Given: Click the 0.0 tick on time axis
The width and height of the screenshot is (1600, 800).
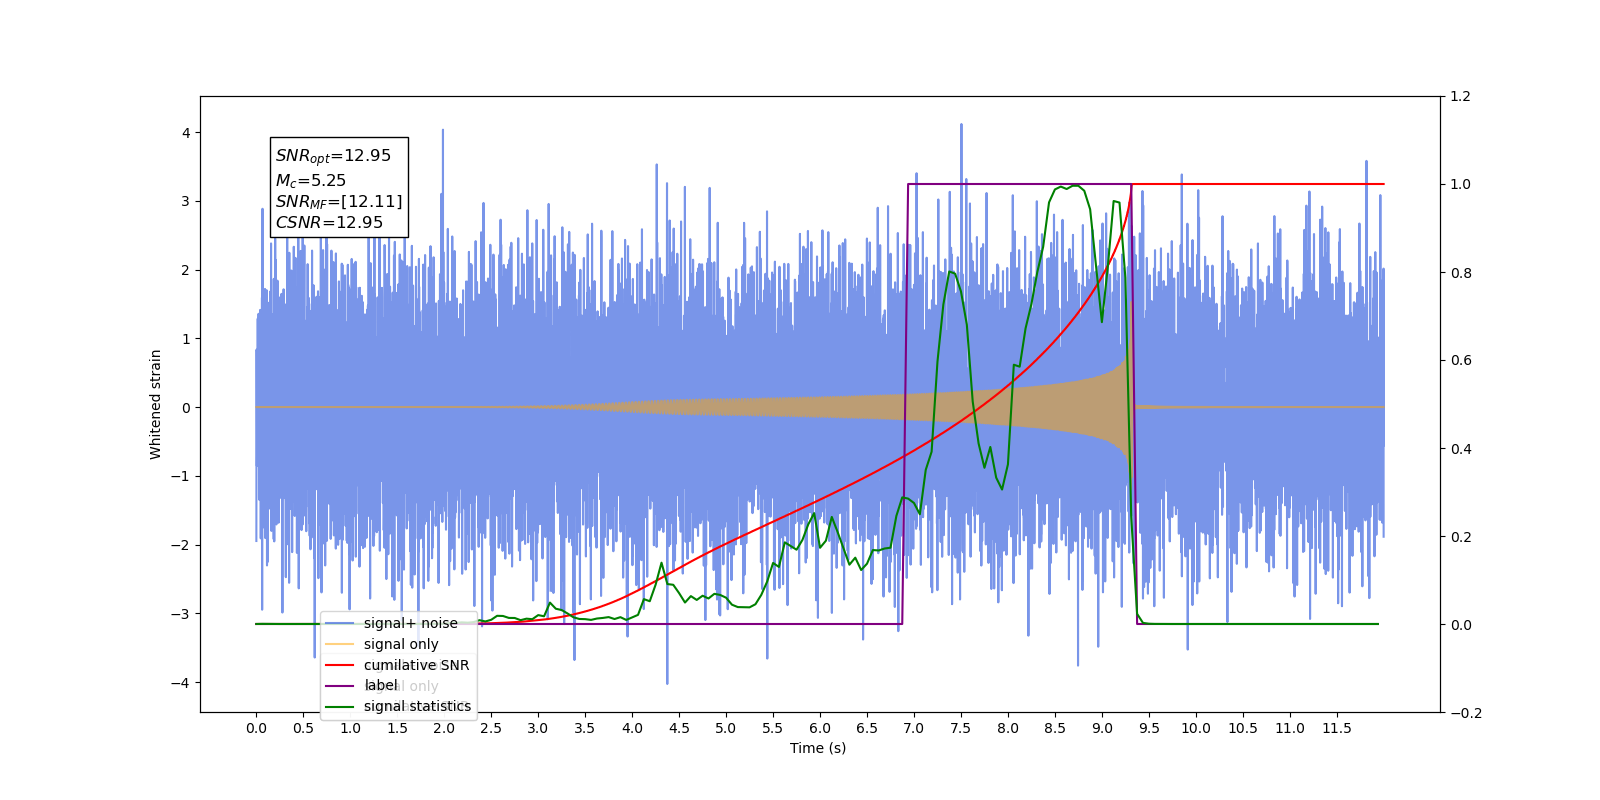Looking at the screenshot, I should pyautogui.click(x=256, y=728).
